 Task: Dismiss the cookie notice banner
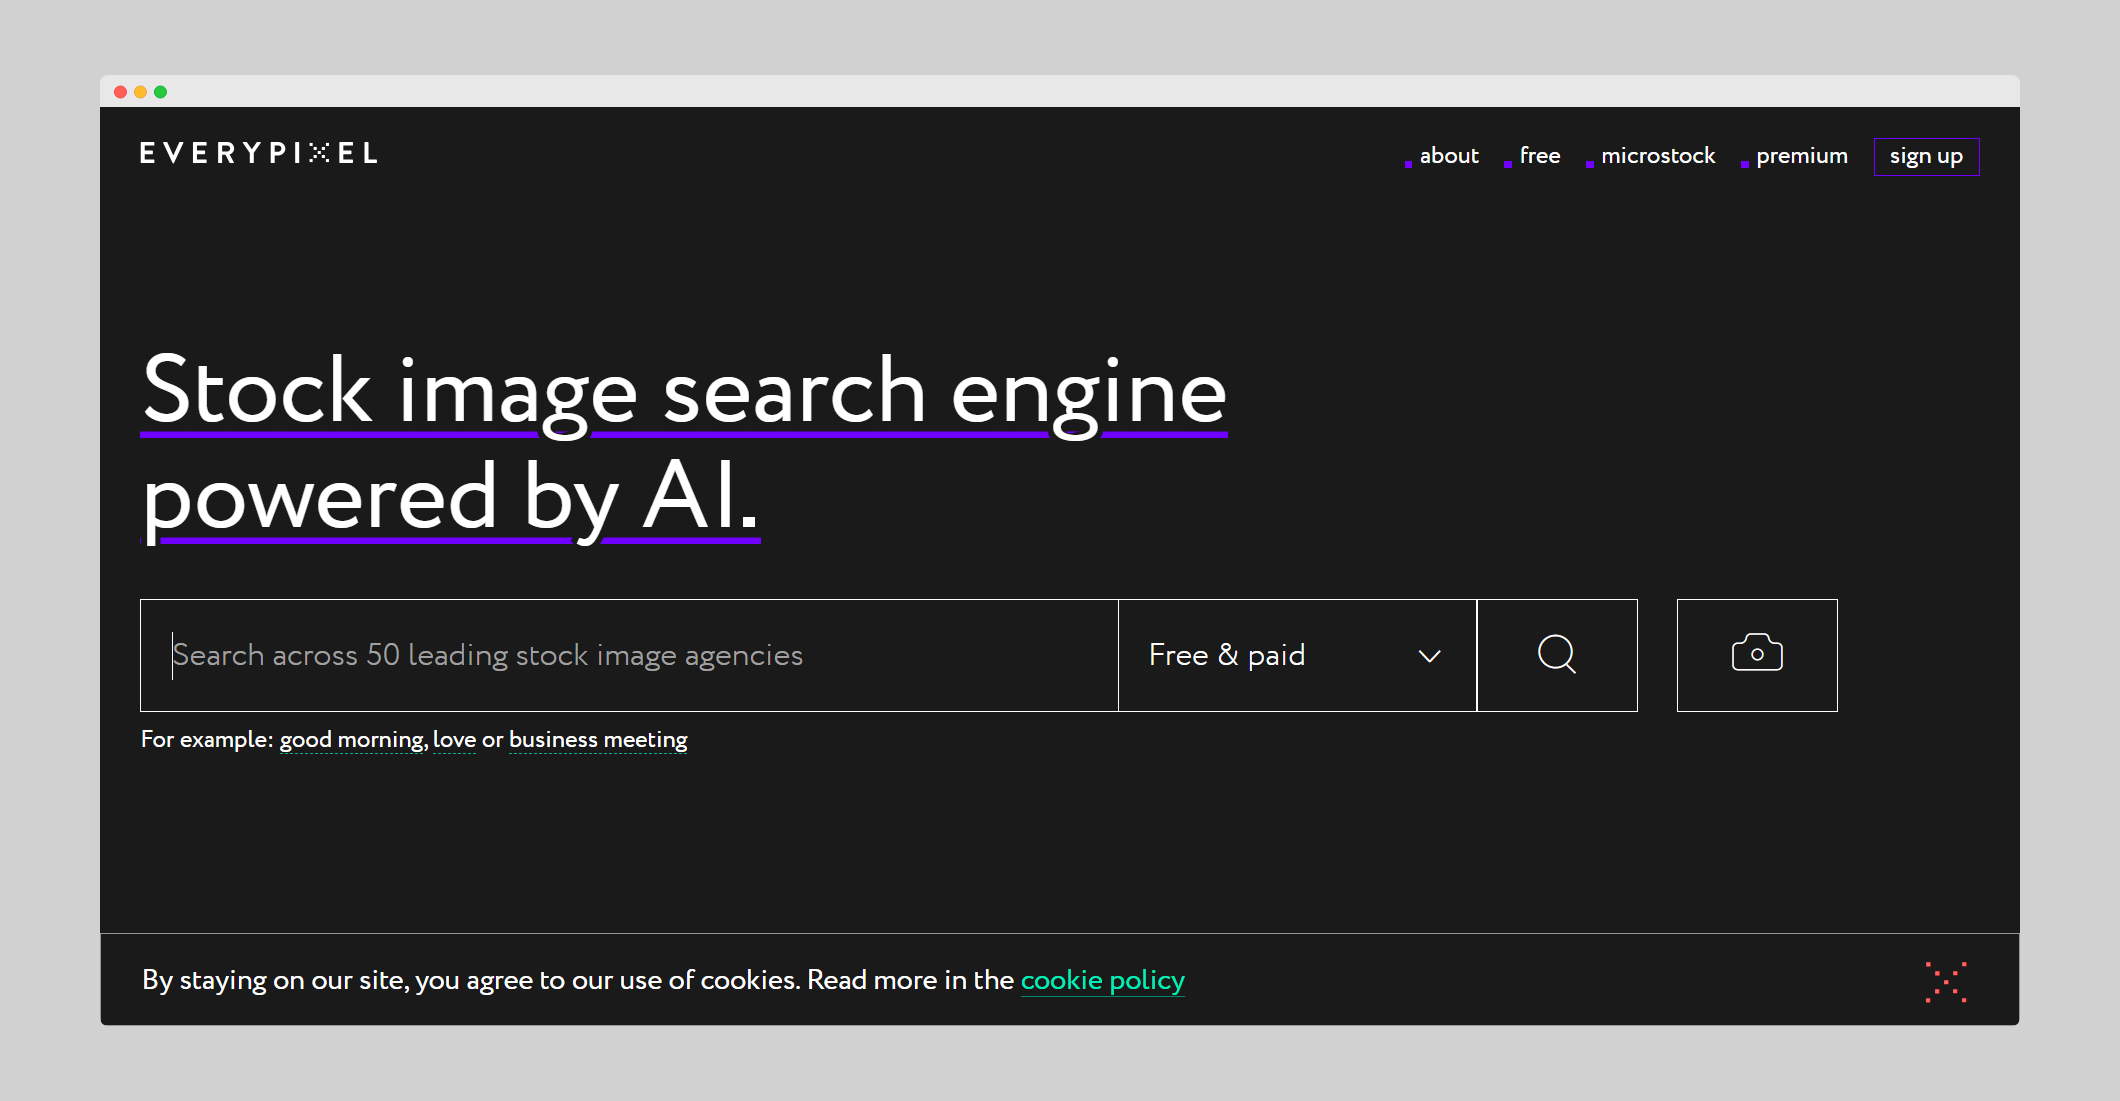tap(1946, 982)
